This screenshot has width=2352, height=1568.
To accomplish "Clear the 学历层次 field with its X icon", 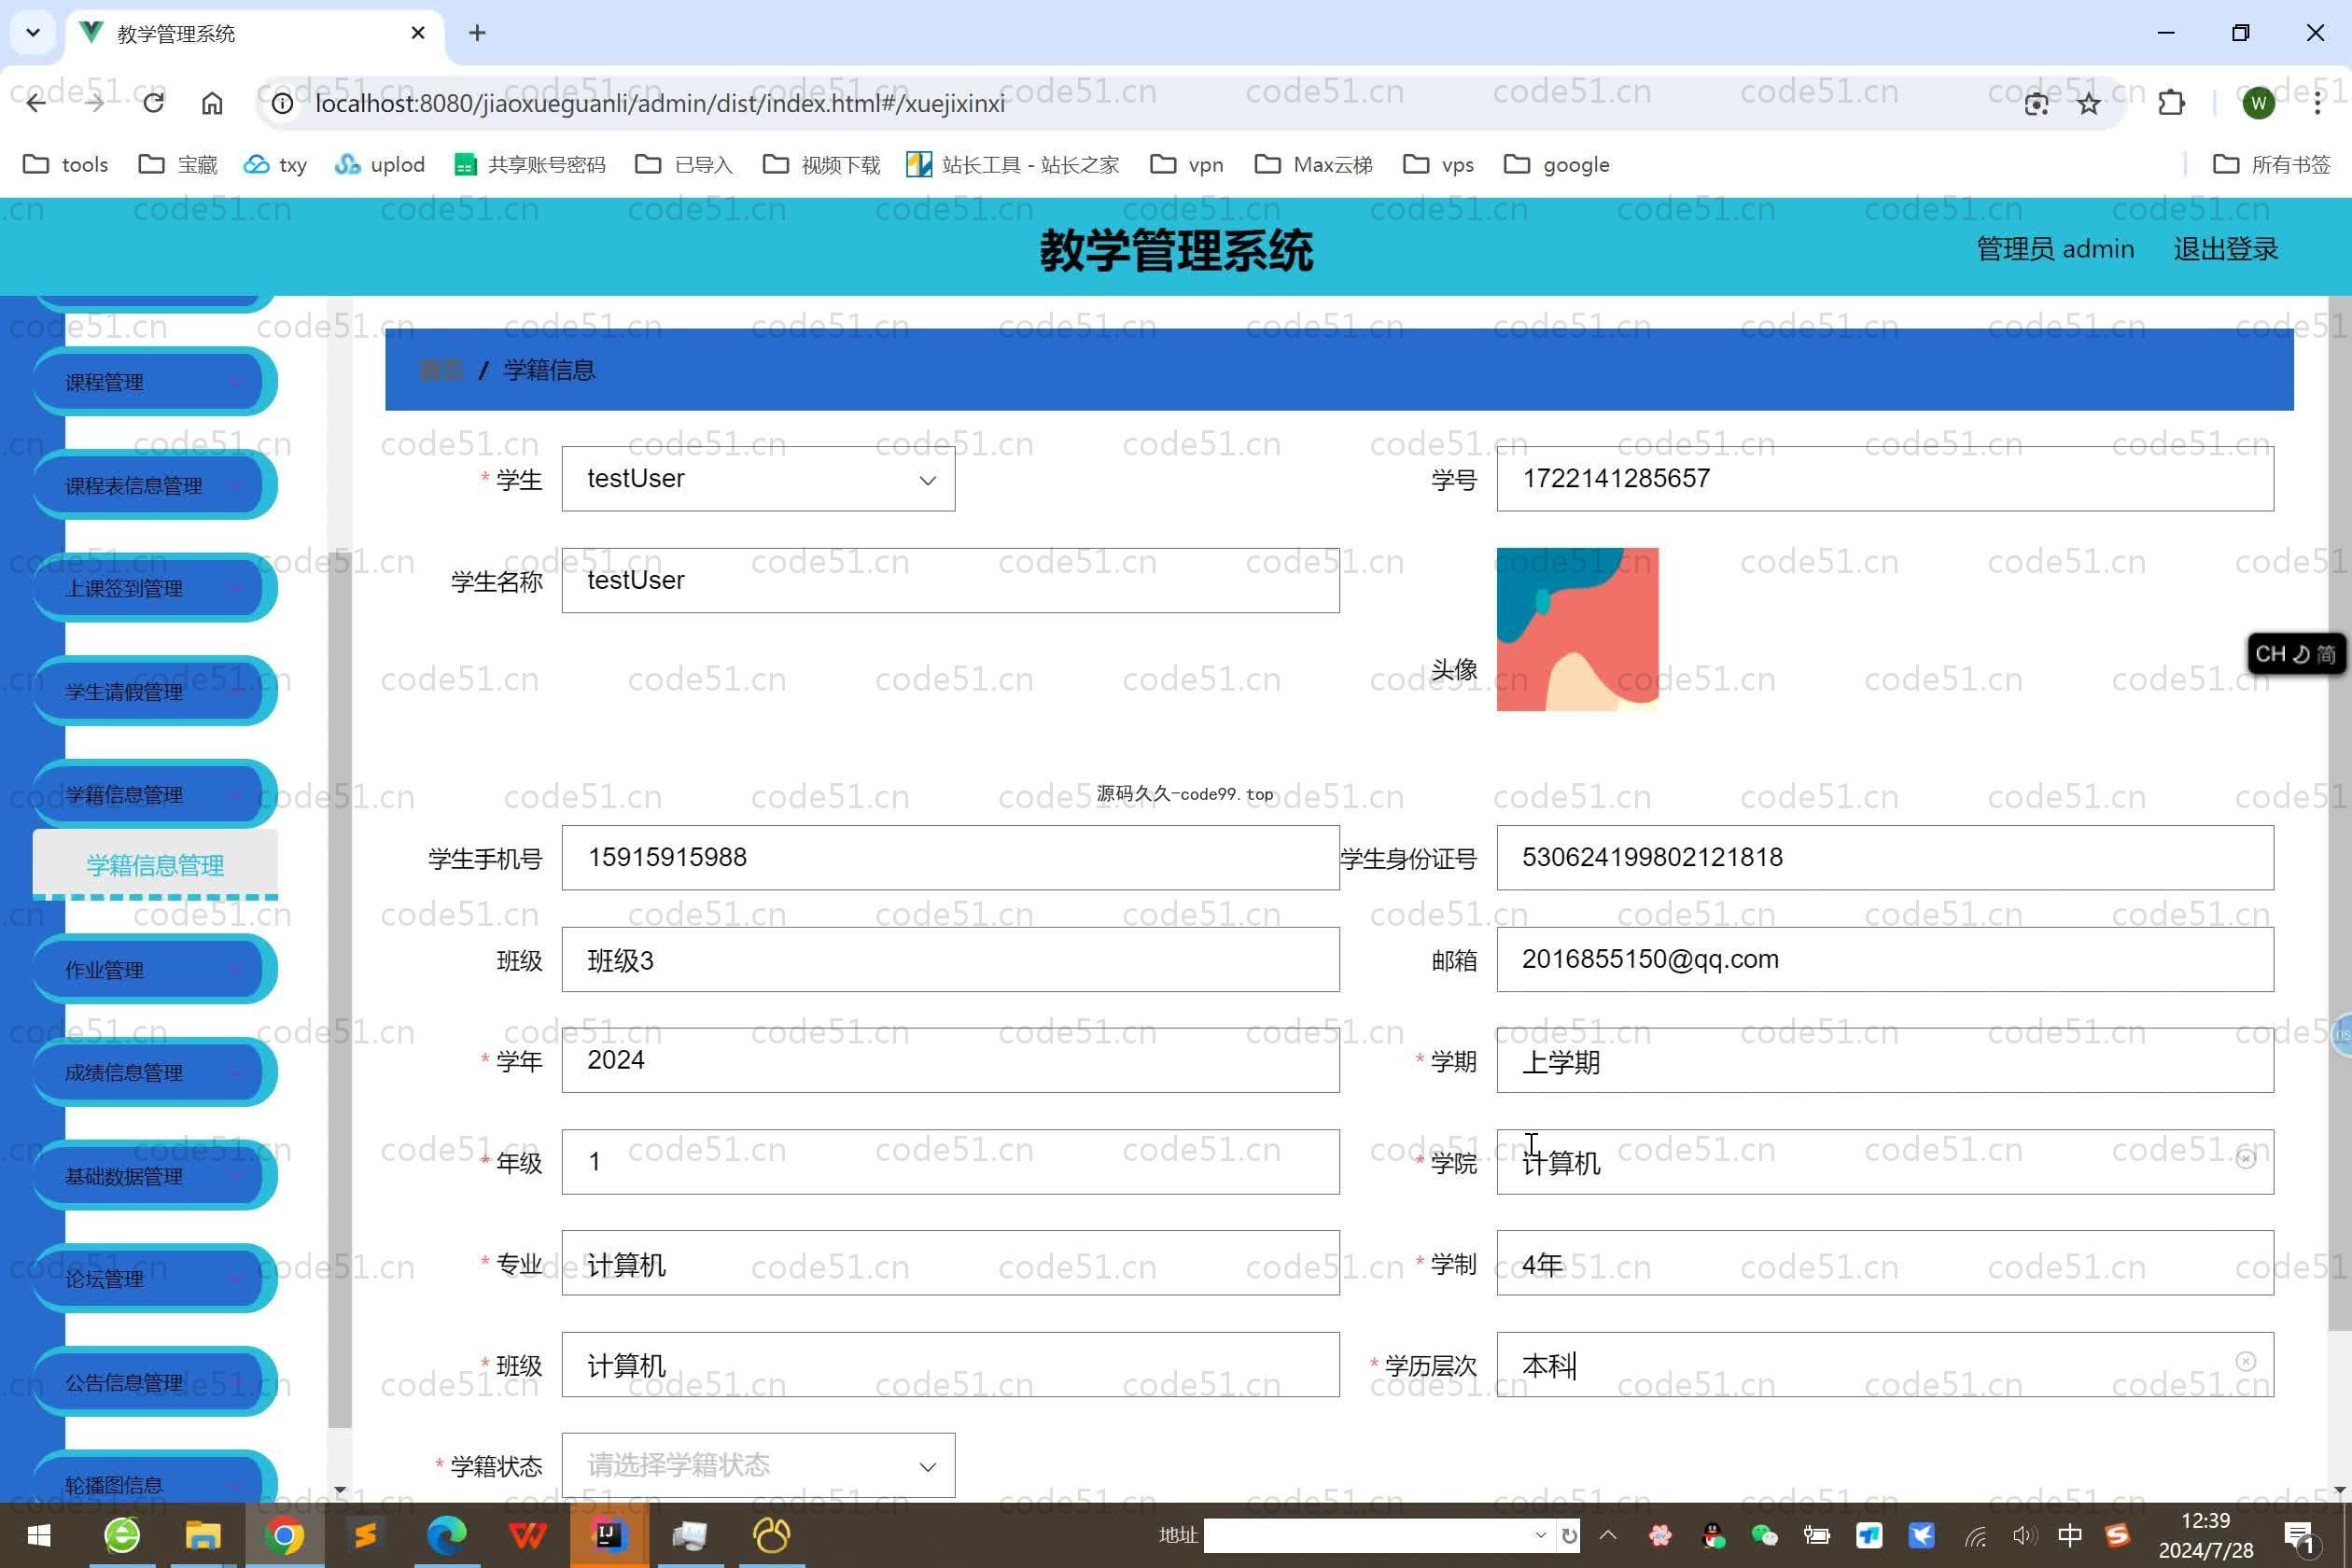I will (2245, 1361).
